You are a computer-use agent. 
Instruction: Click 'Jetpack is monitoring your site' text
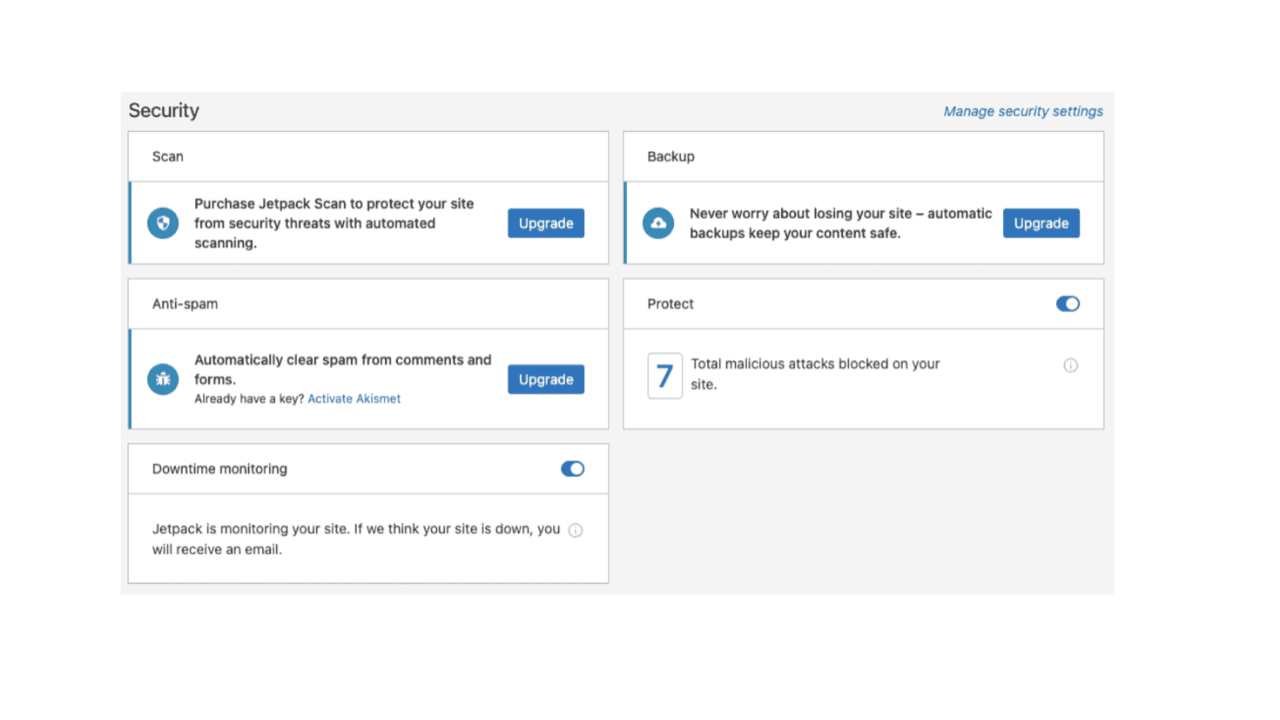(x=356, y=539)
